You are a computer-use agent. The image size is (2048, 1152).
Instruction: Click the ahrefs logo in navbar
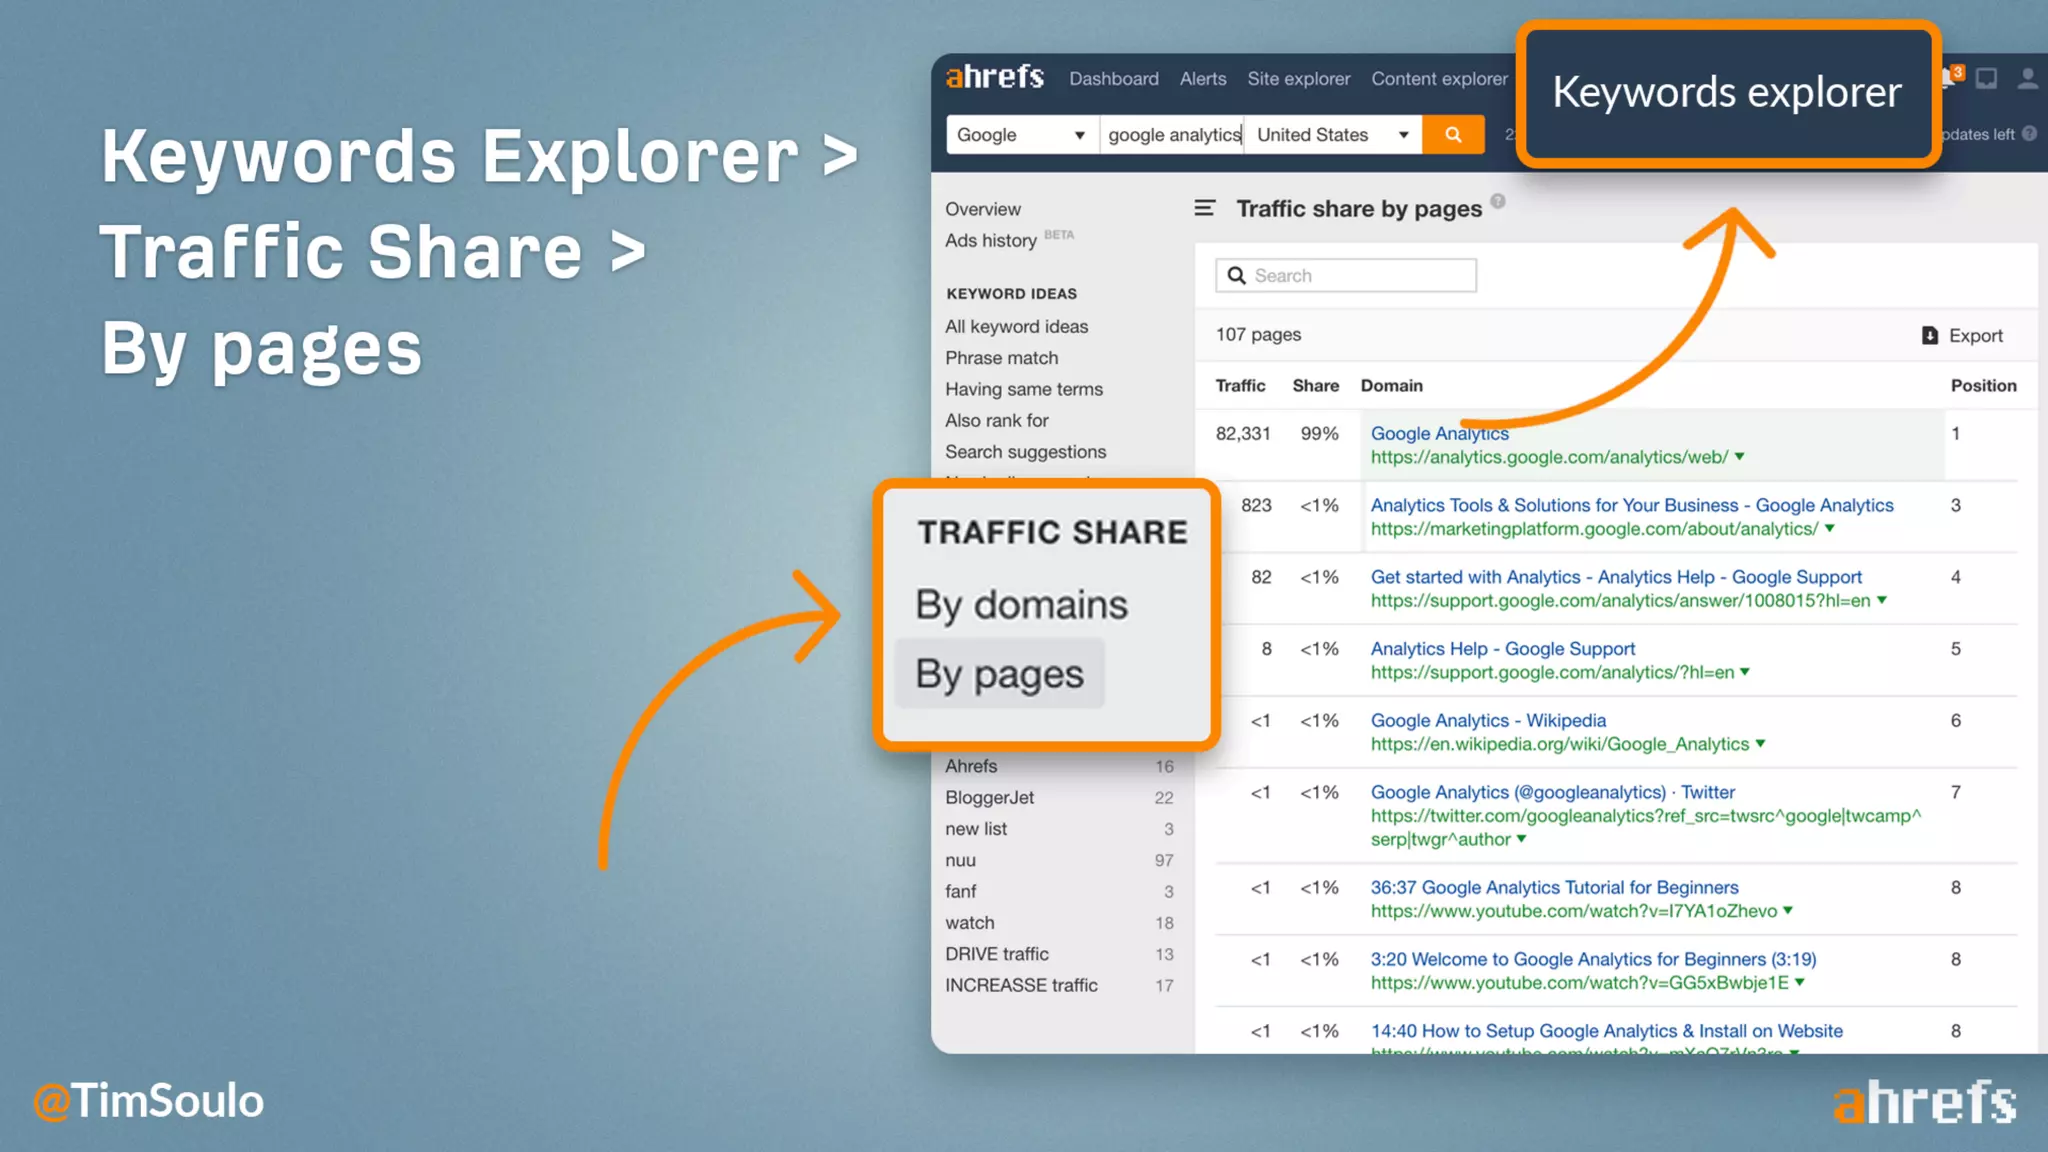(994, 77)
